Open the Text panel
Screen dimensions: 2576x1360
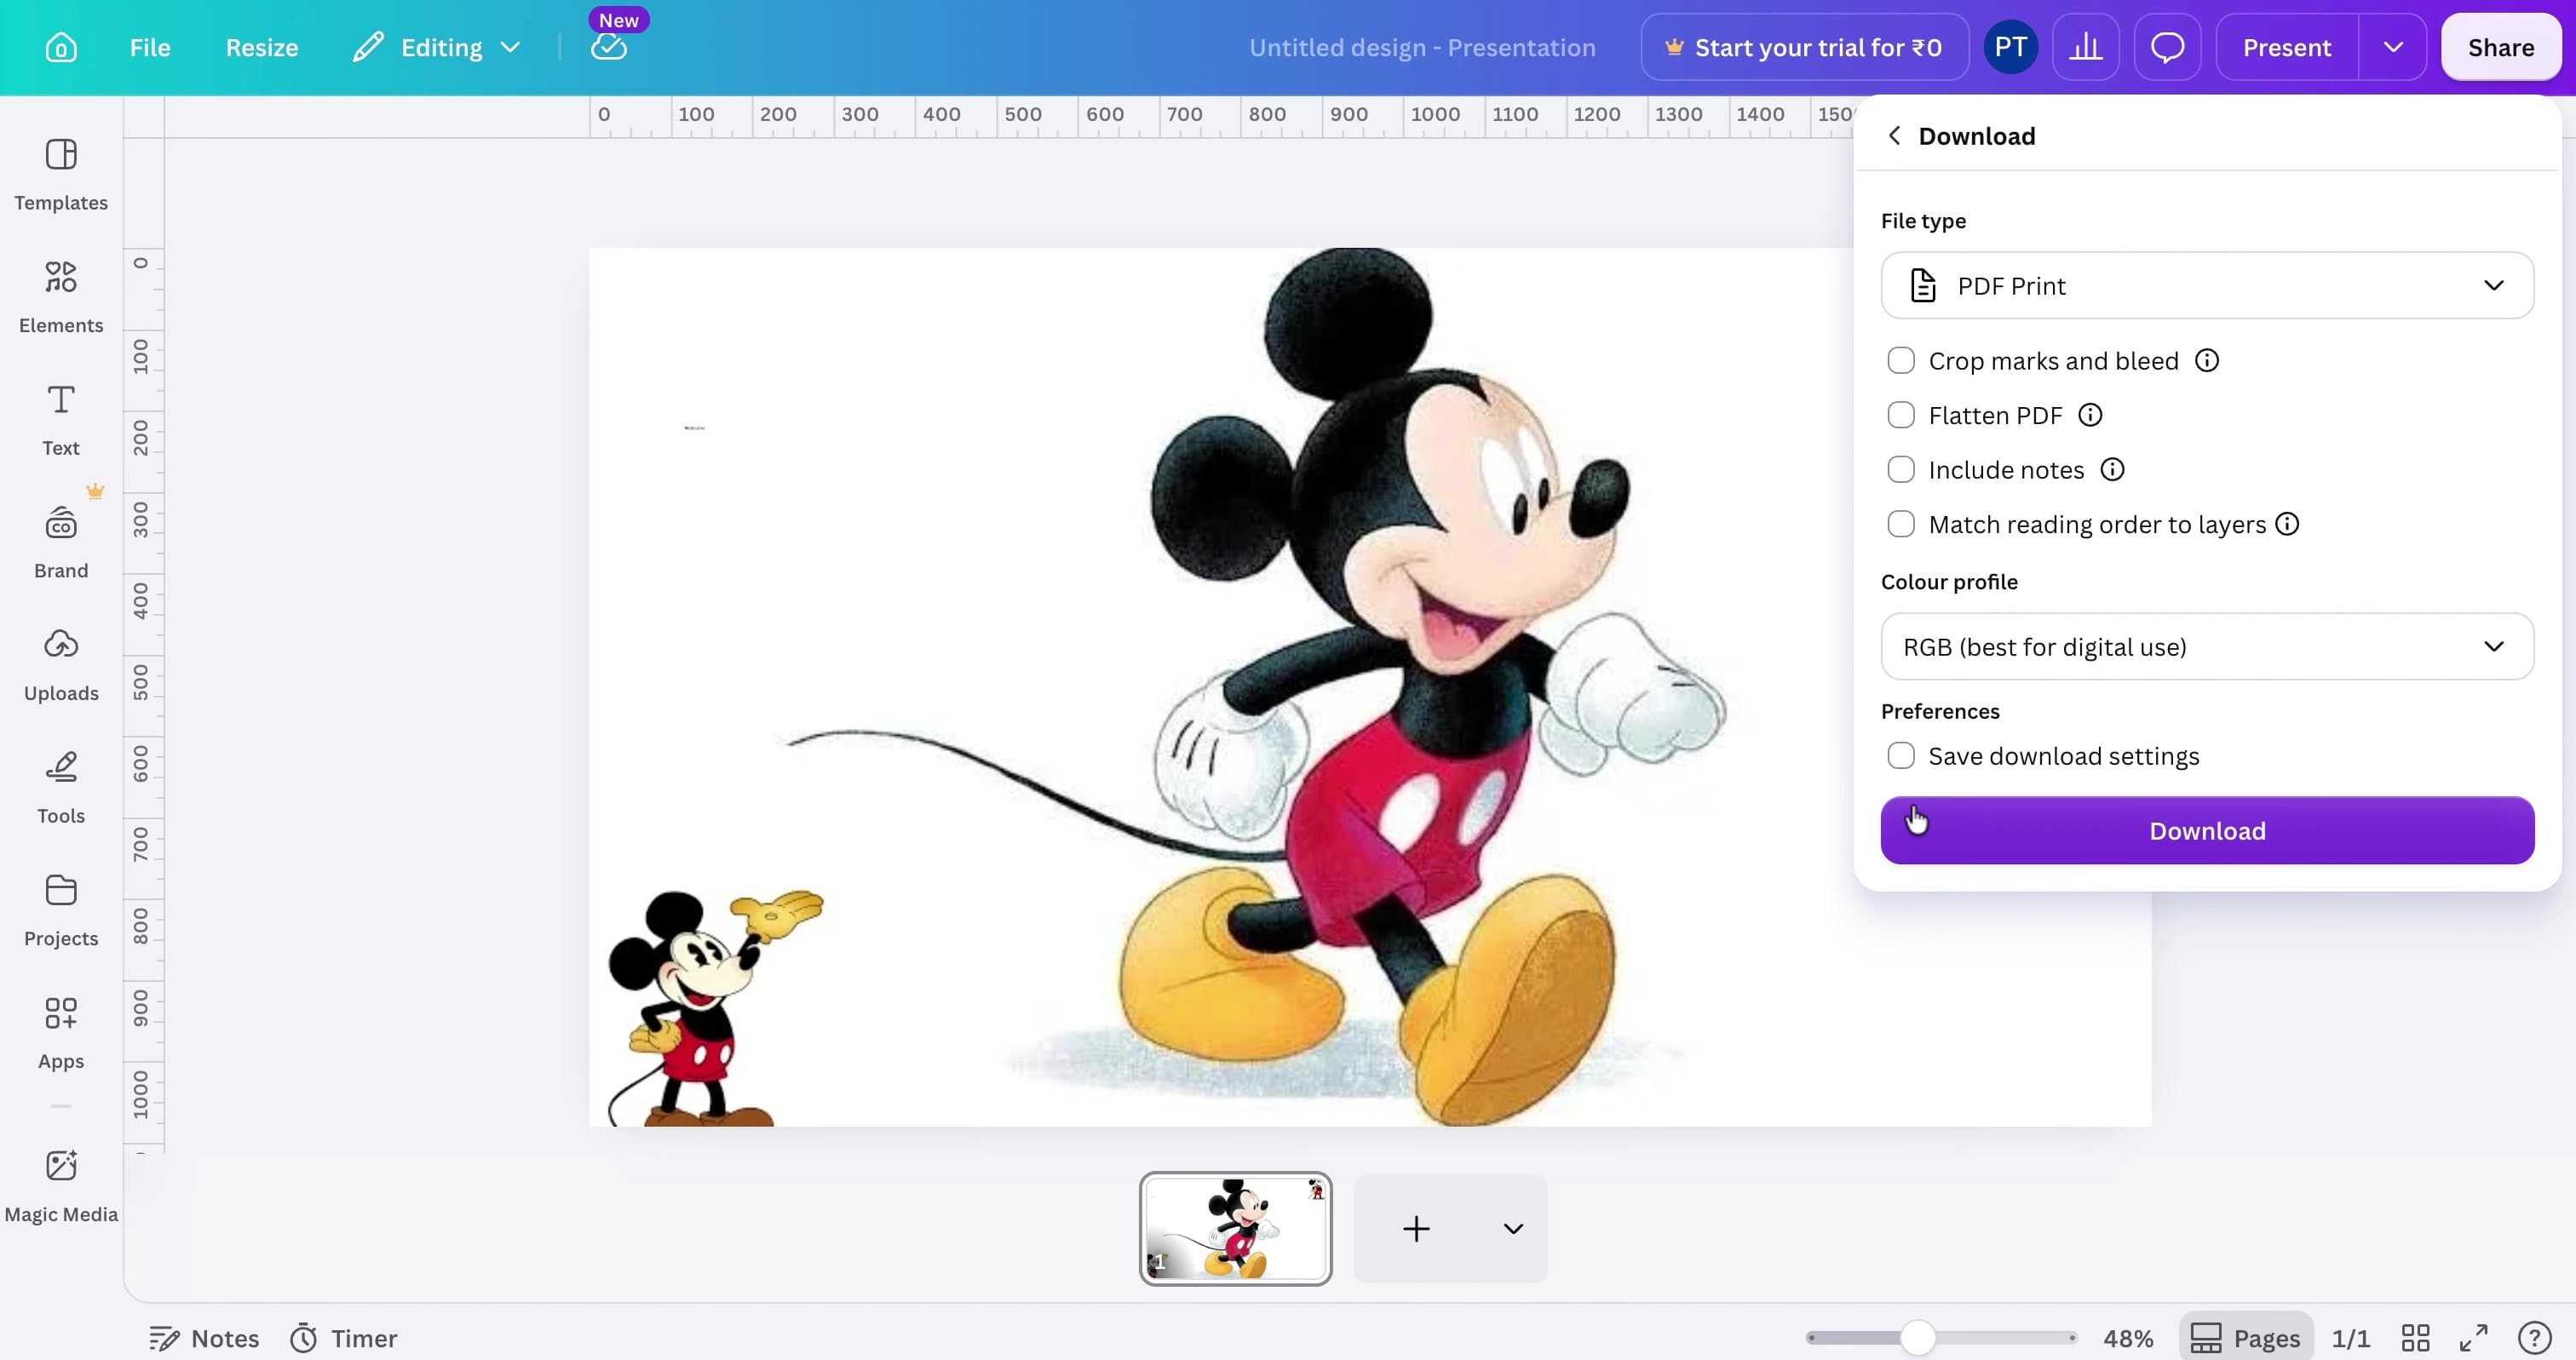coord(61,420)
